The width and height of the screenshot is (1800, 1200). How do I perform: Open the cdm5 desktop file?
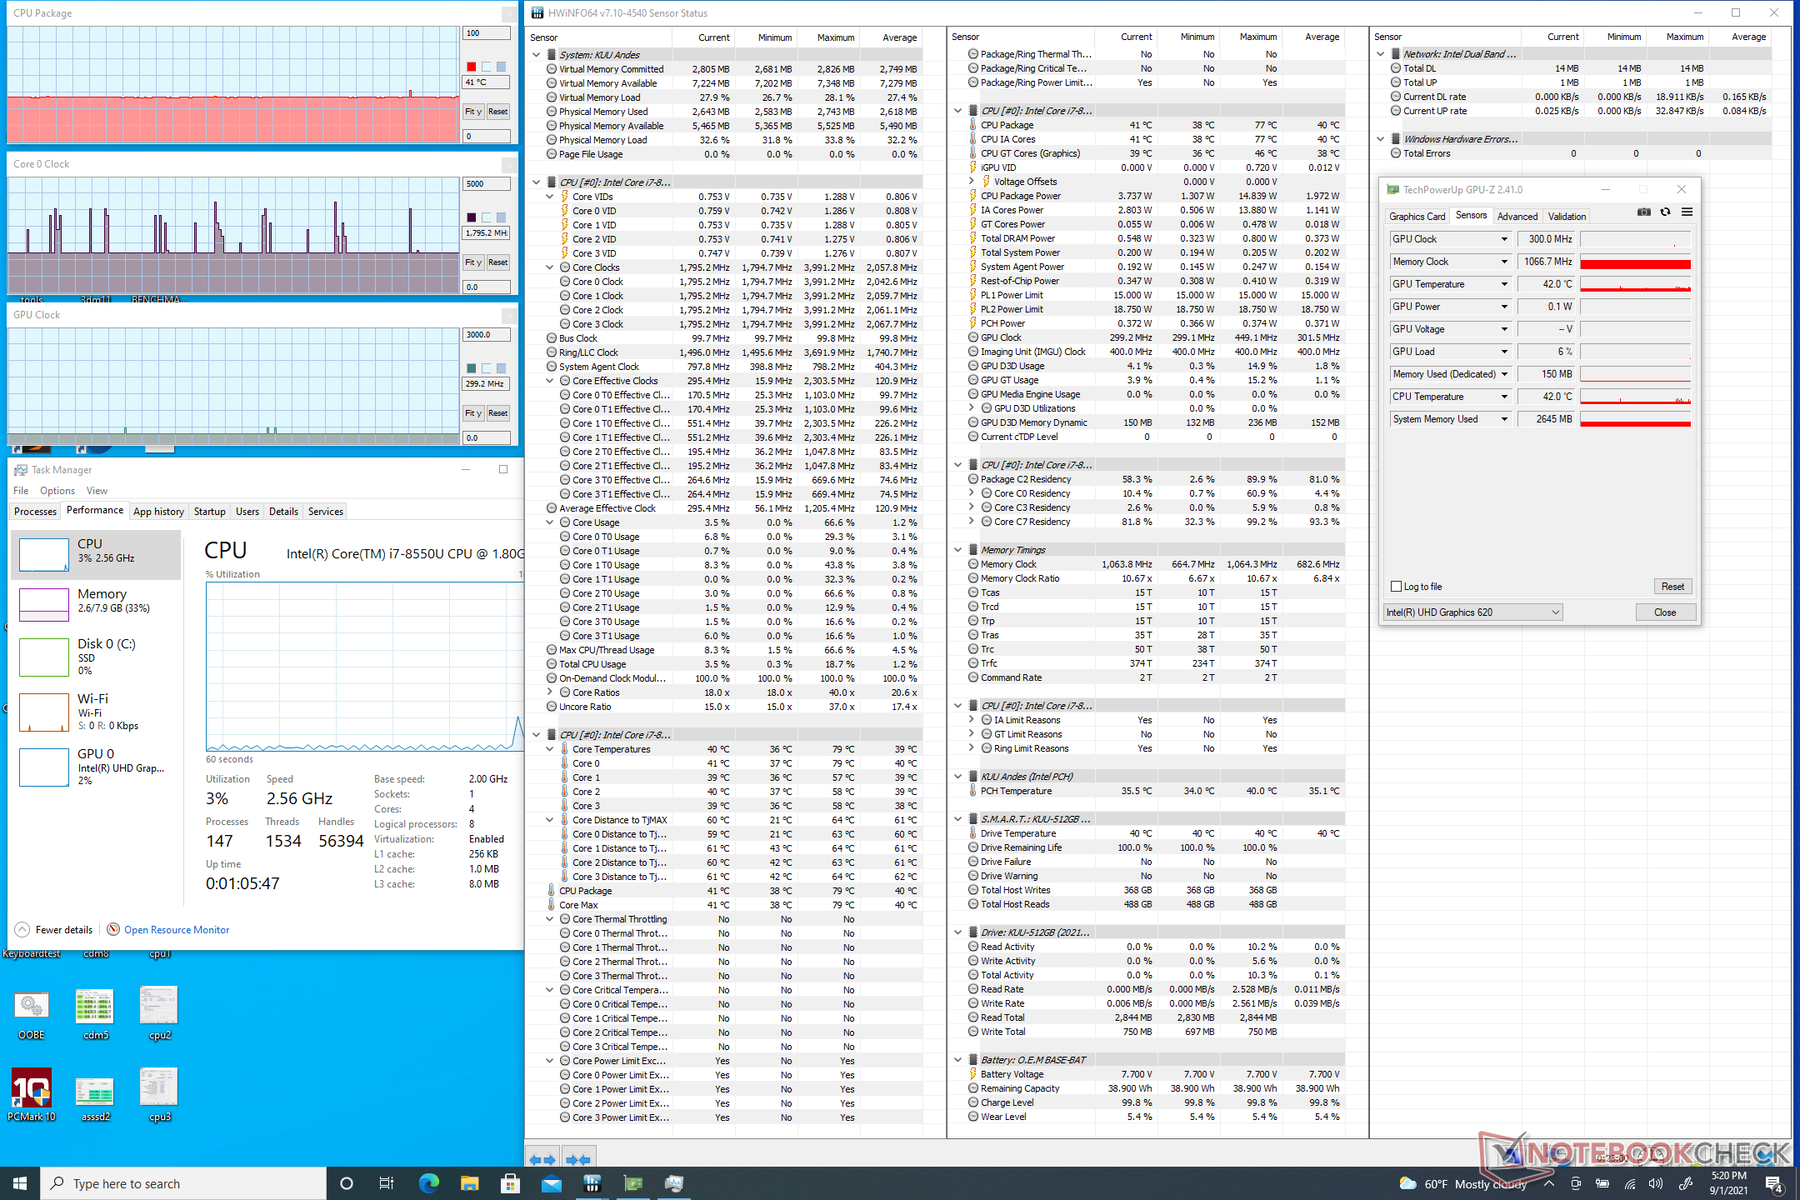tap(95, 1014)
